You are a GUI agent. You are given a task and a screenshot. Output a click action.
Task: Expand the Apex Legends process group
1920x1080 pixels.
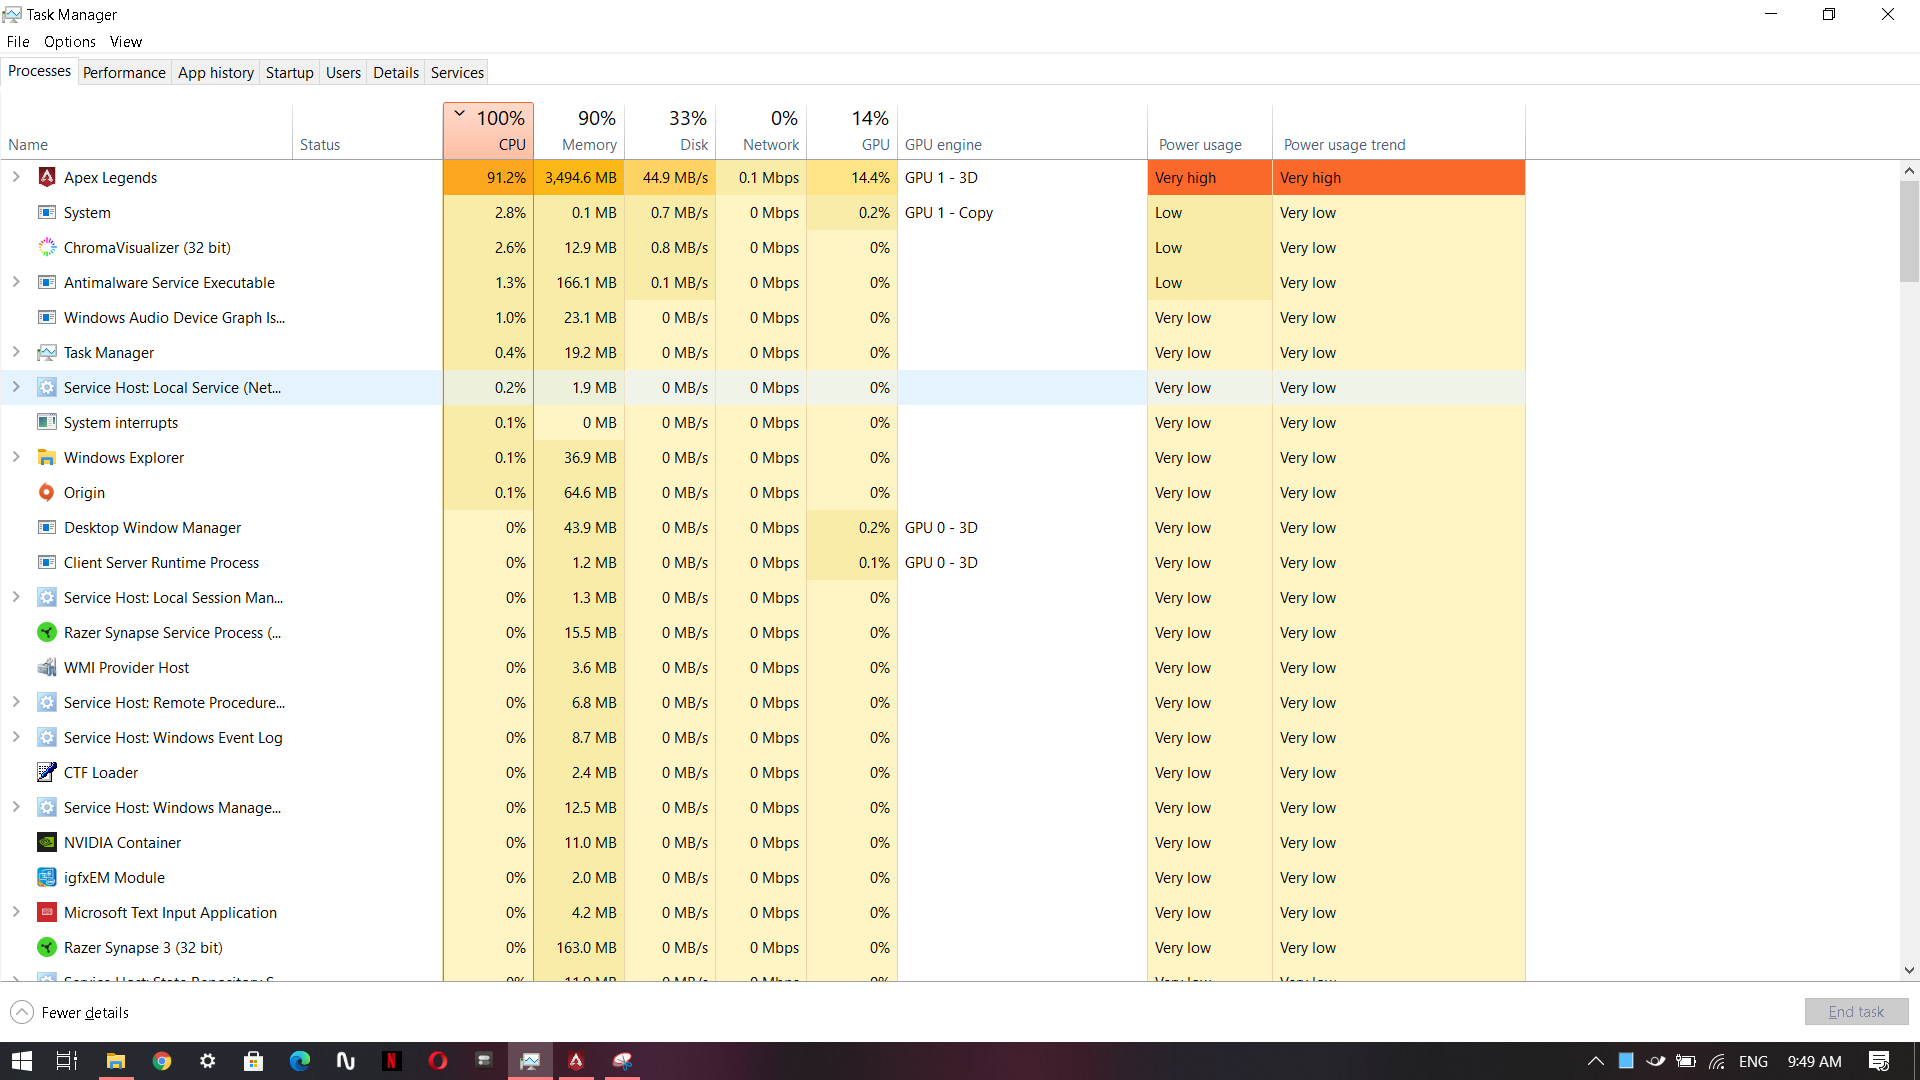pos(16,177)
